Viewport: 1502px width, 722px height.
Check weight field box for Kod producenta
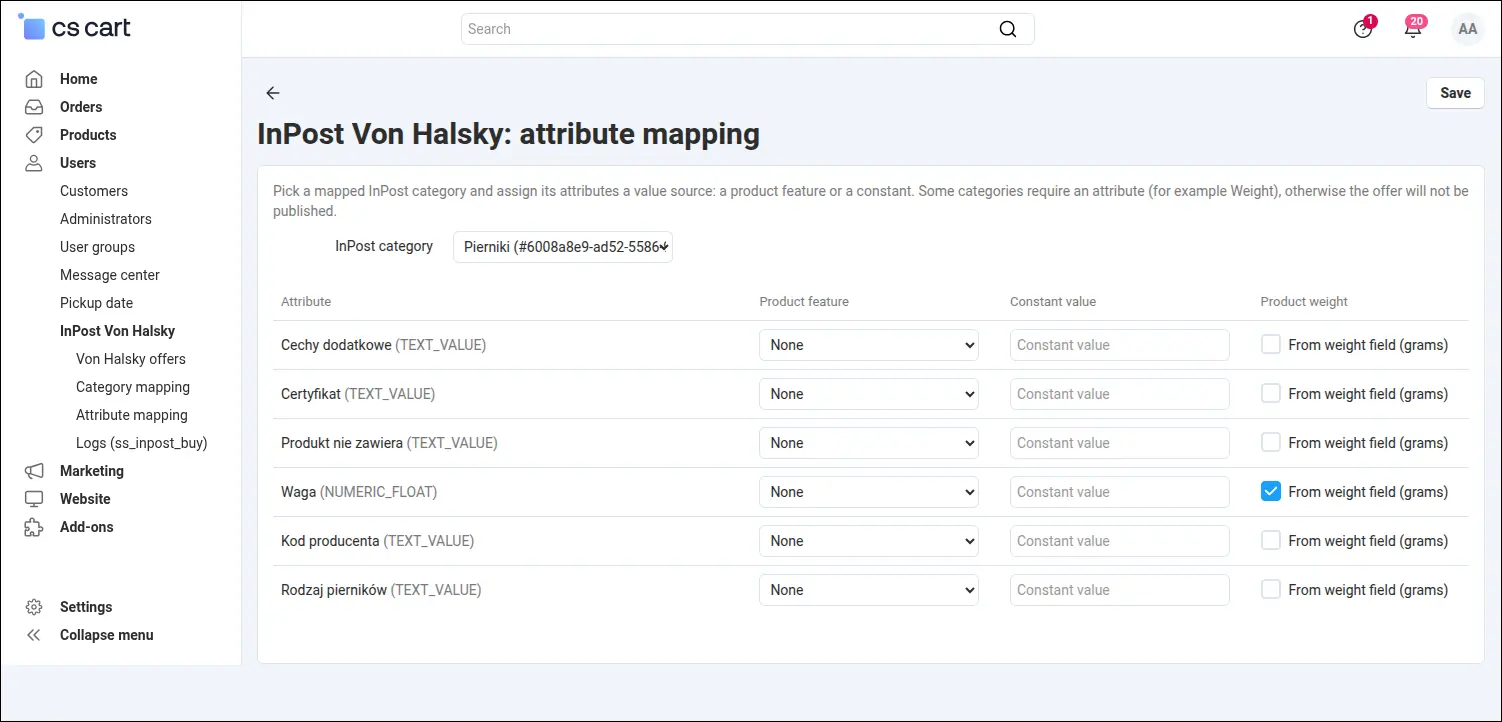click(1271, 541)
